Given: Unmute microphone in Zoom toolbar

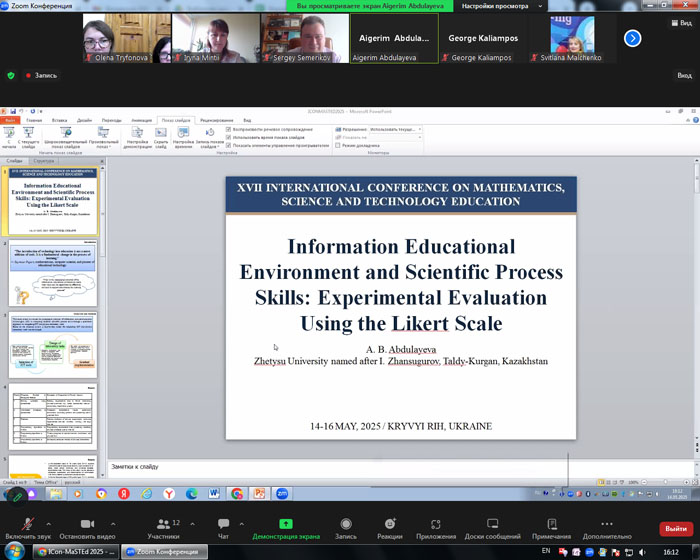Looking at the screenshot, I should (x=25, y=524).
